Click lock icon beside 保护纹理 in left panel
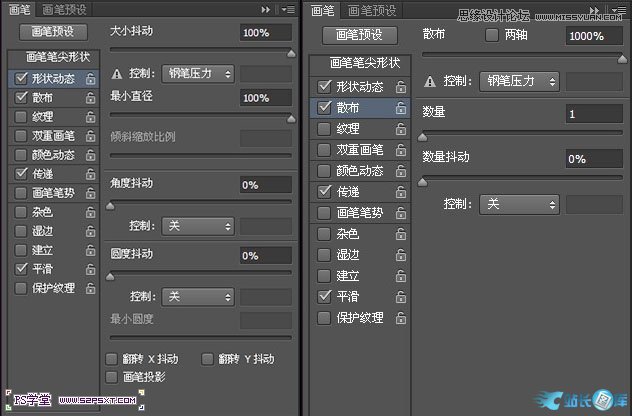 (91, 288)
